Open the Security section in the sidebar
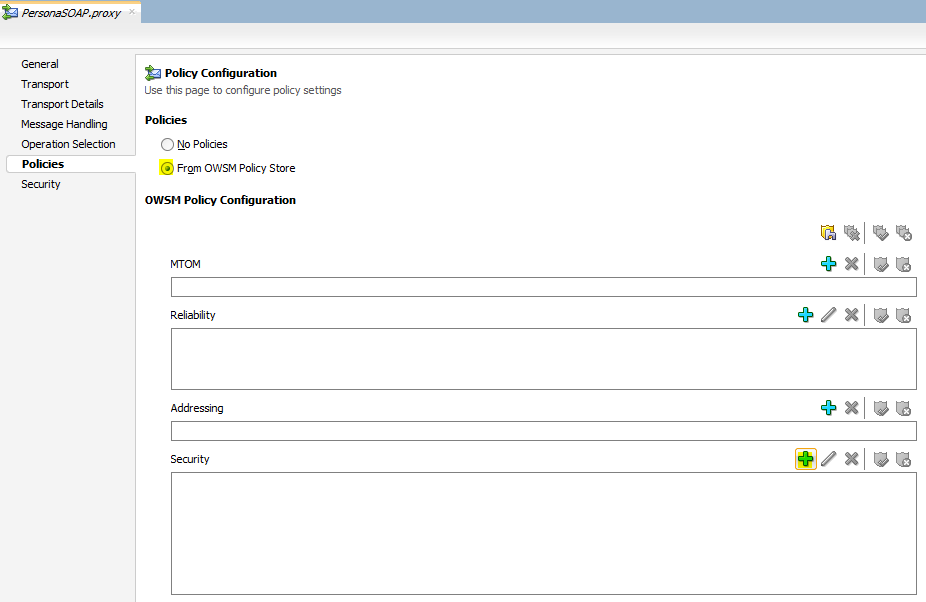 [40, 183]
